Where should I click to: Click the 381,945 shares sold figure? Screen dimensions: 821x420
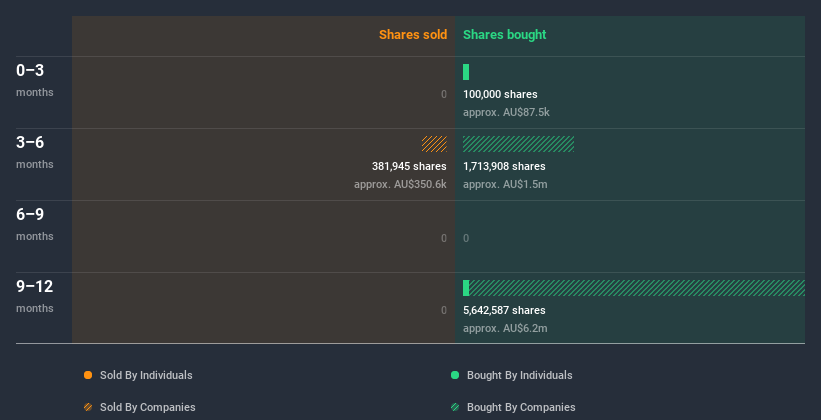tap(409, 166)
